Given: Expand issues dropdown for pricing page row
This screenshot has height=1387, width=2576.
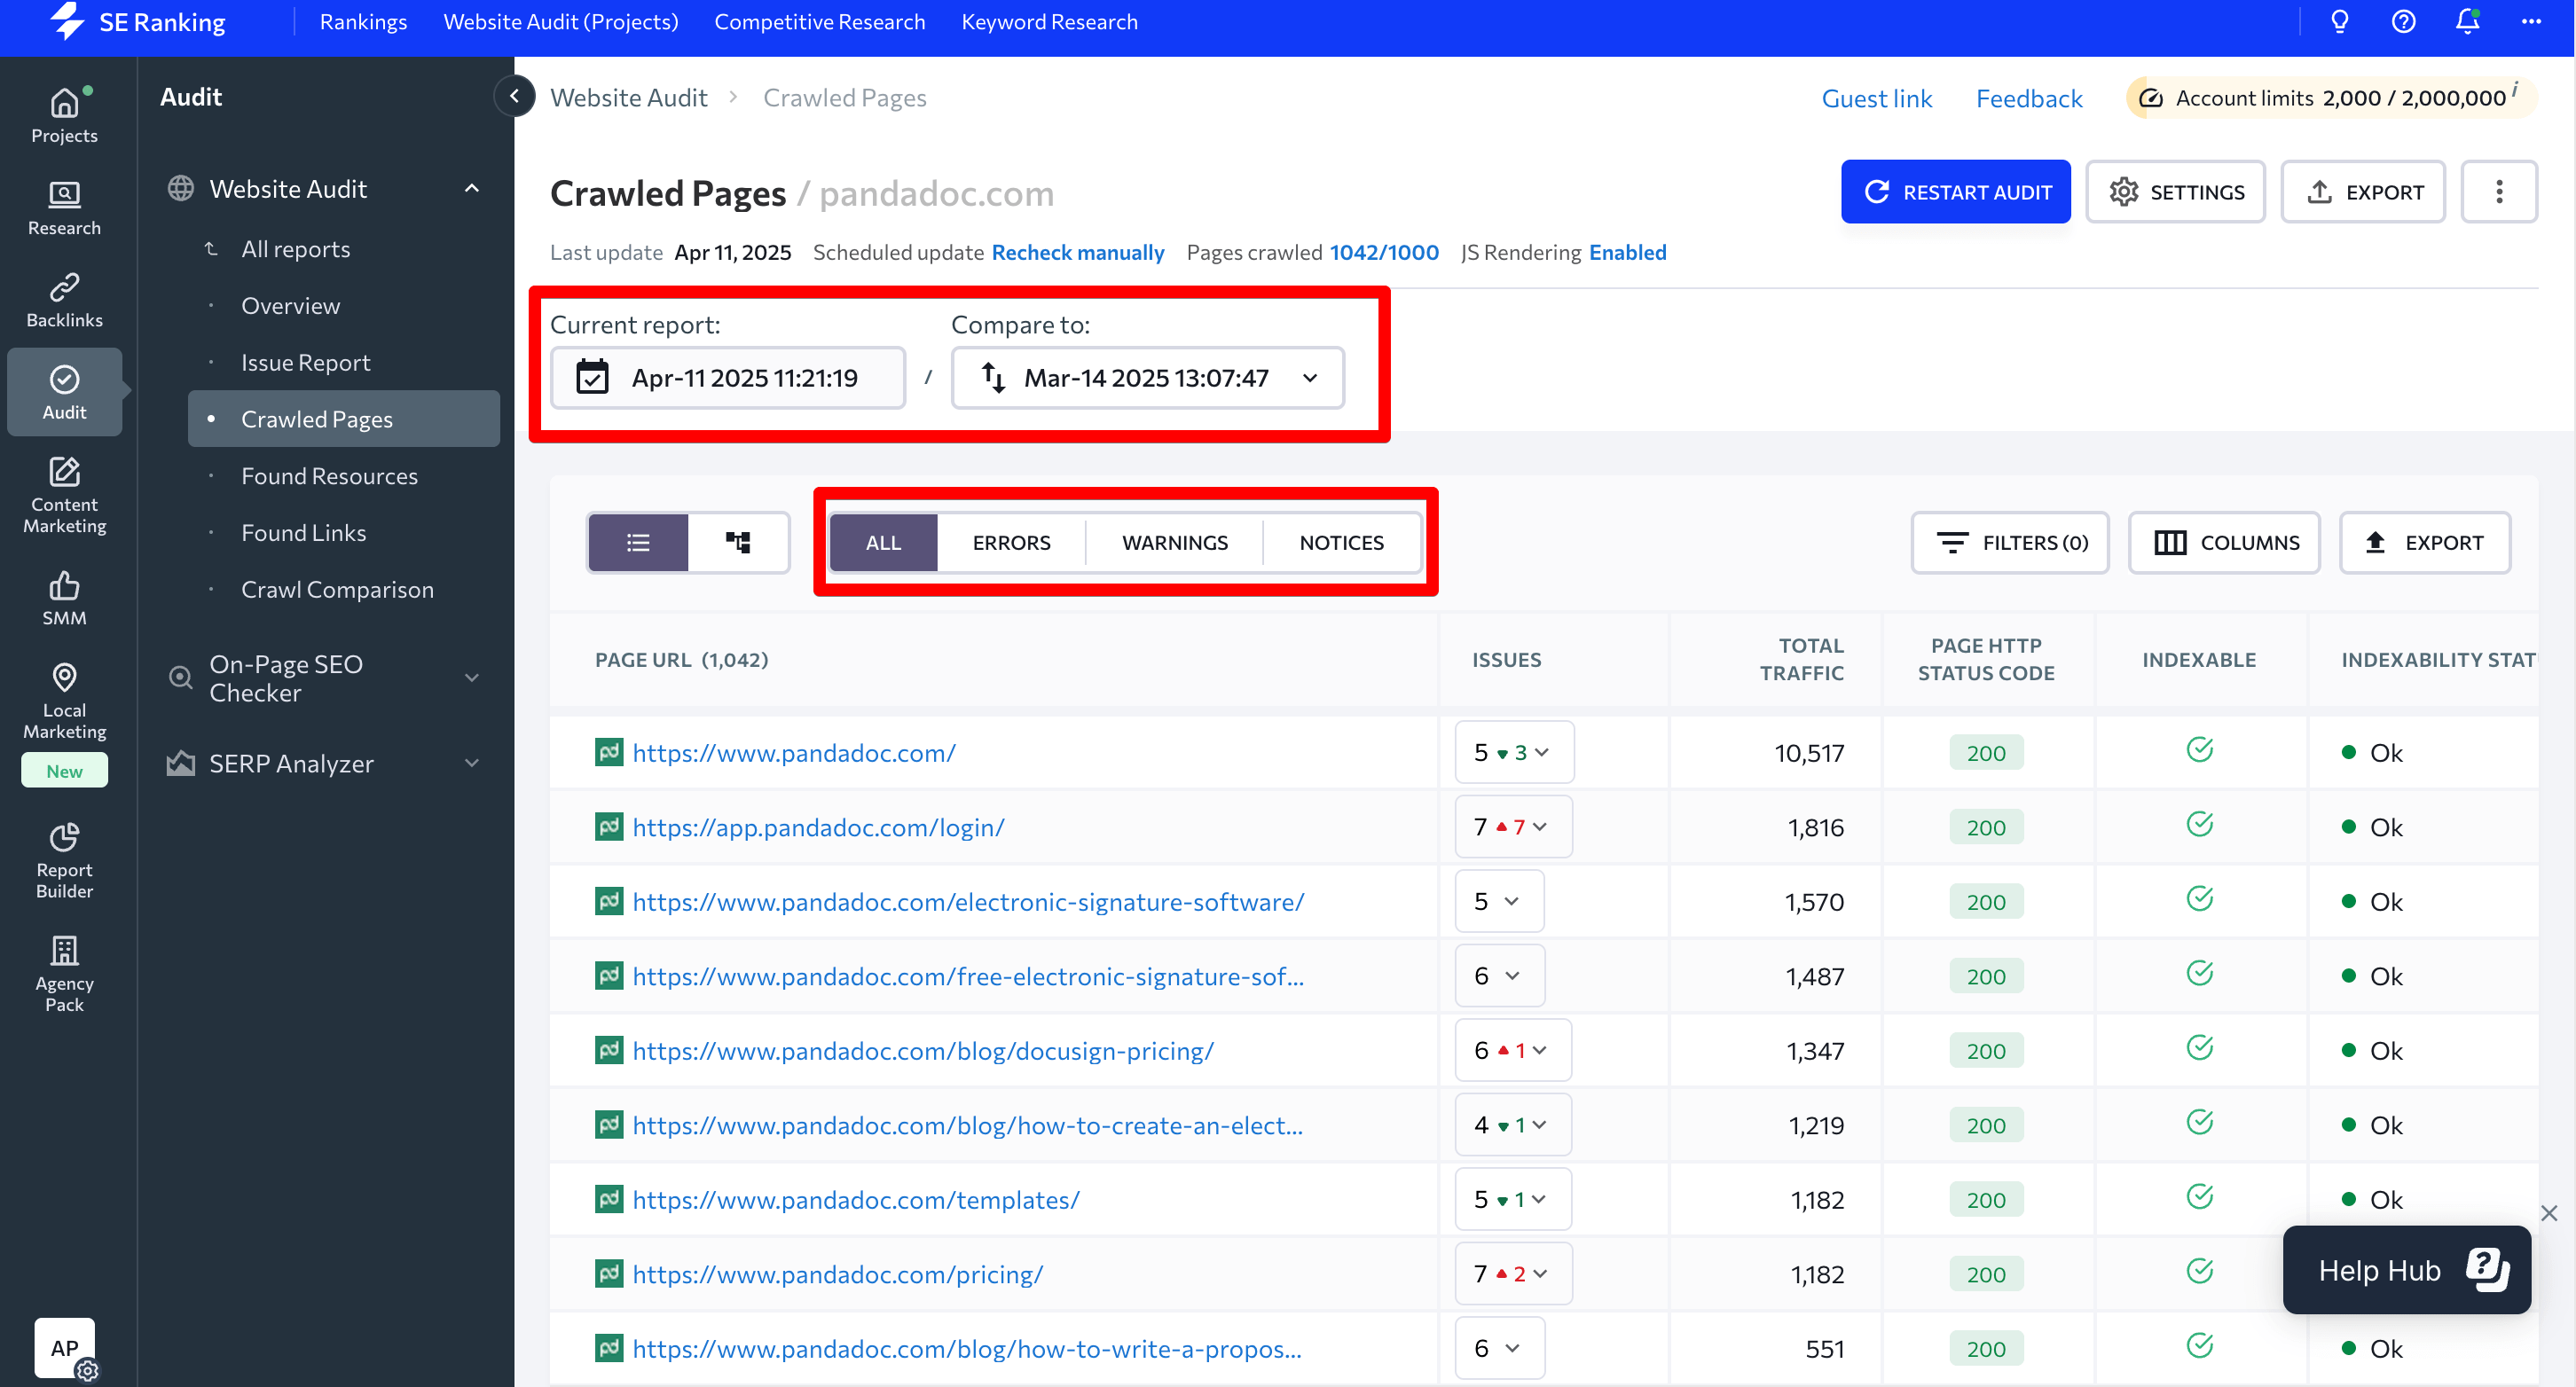Looking at the screenshot, I should point(1513,1273).
